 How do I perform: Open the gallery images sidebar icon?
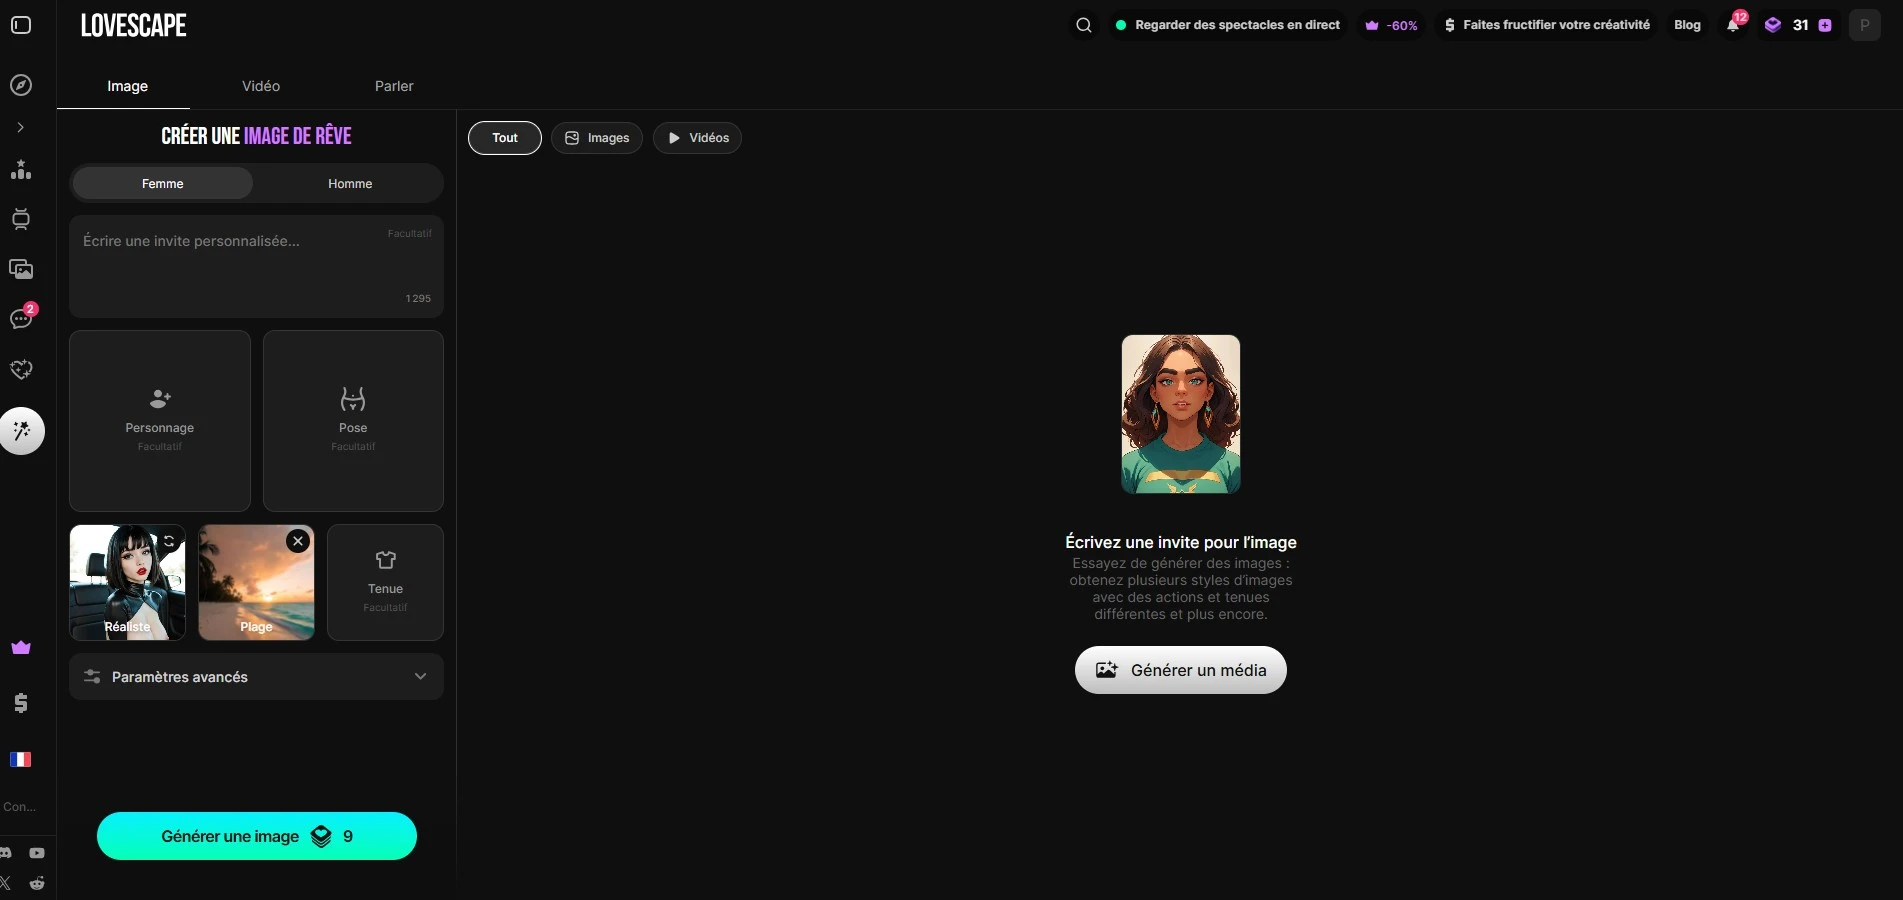[x=21, y=269]
